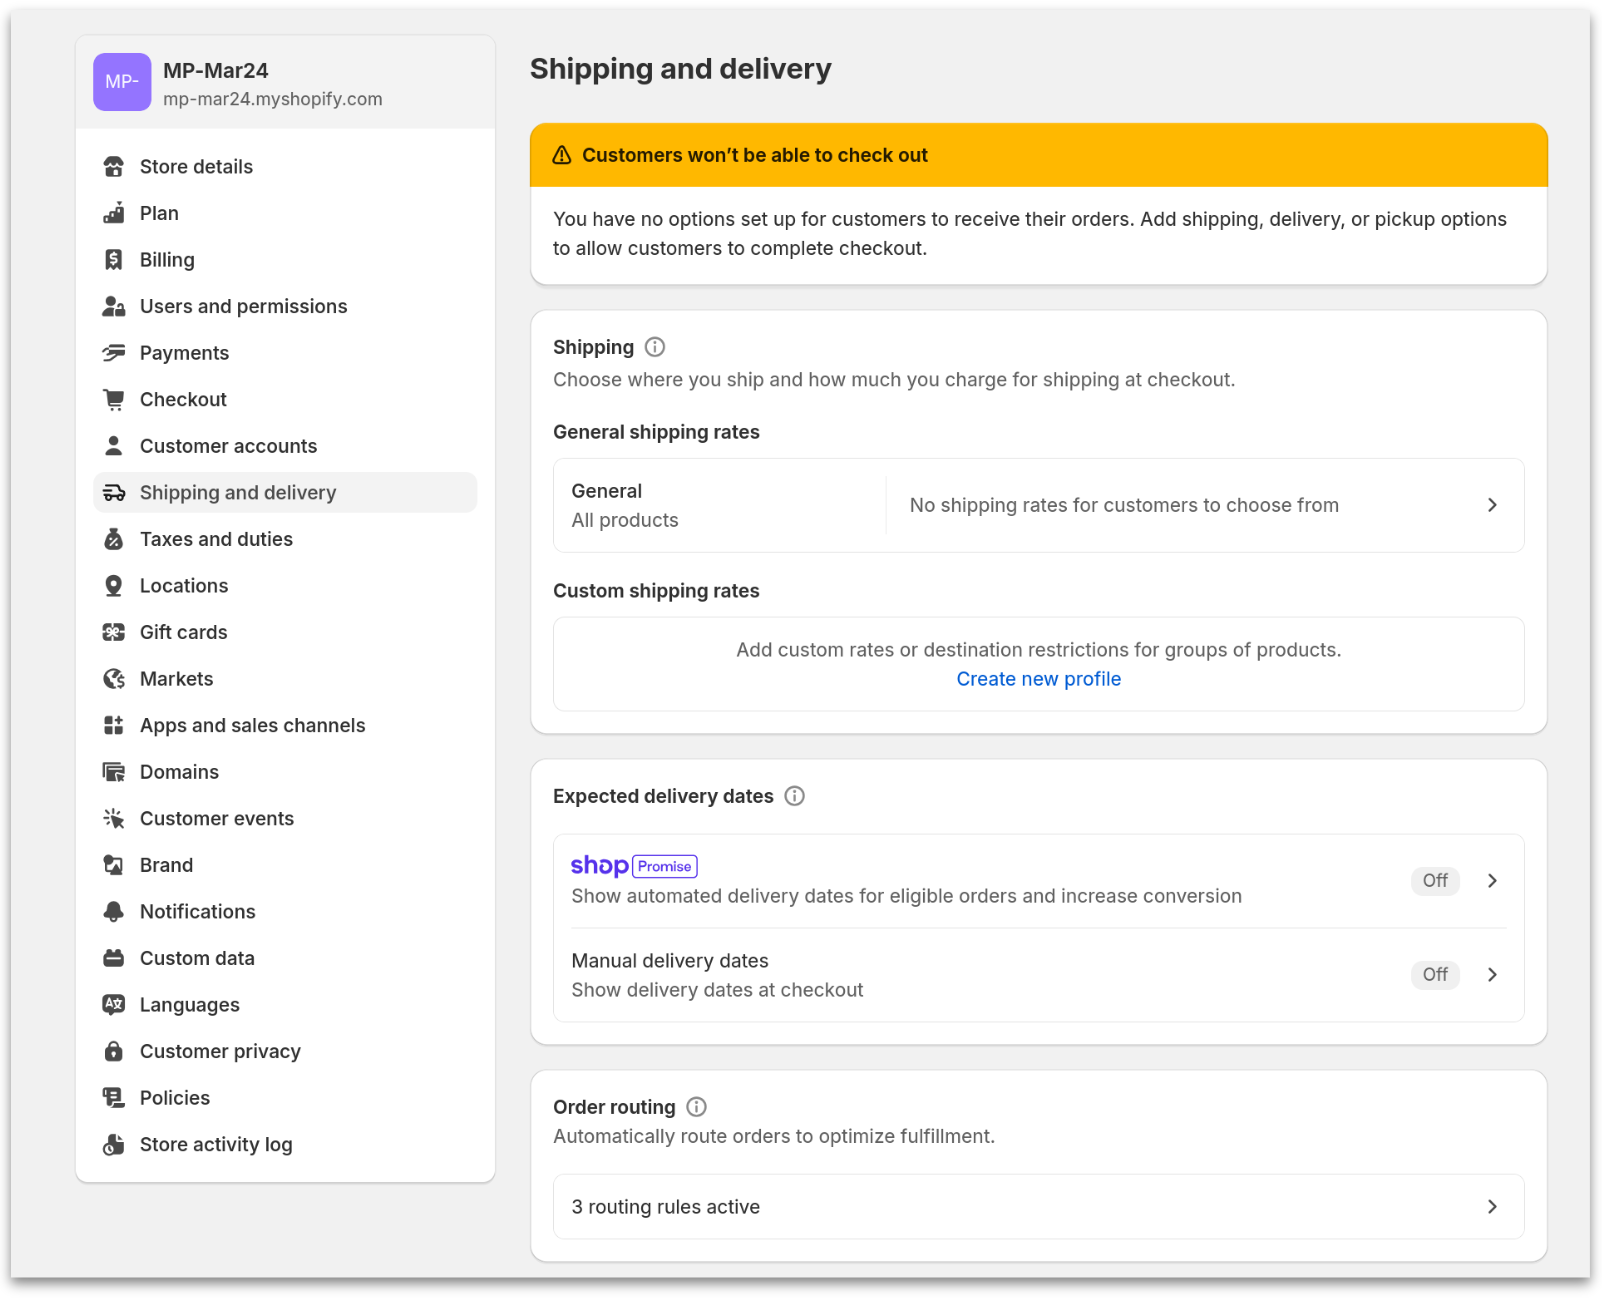The height and width of the screenshot is (1298, 1602).
Task: Click the Customer privacy lock icon
Action: tap(114, 1052)
